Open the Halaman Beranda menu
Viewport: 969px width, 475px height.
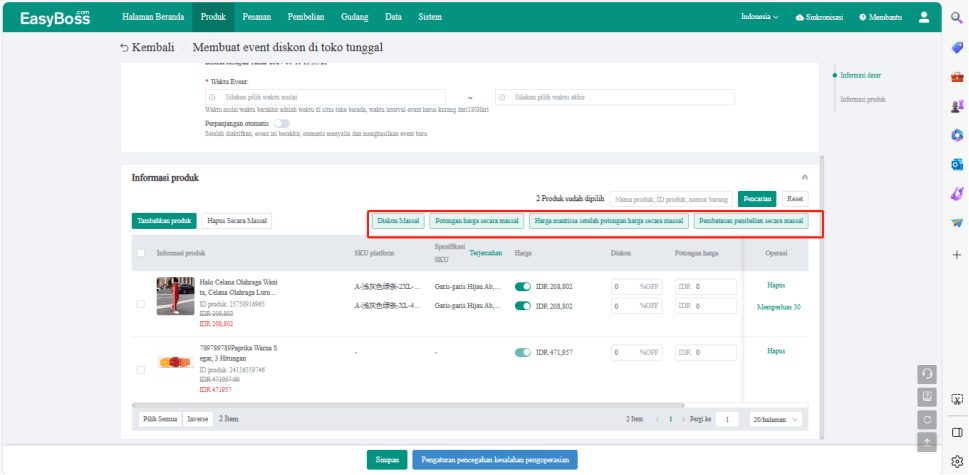153,17
